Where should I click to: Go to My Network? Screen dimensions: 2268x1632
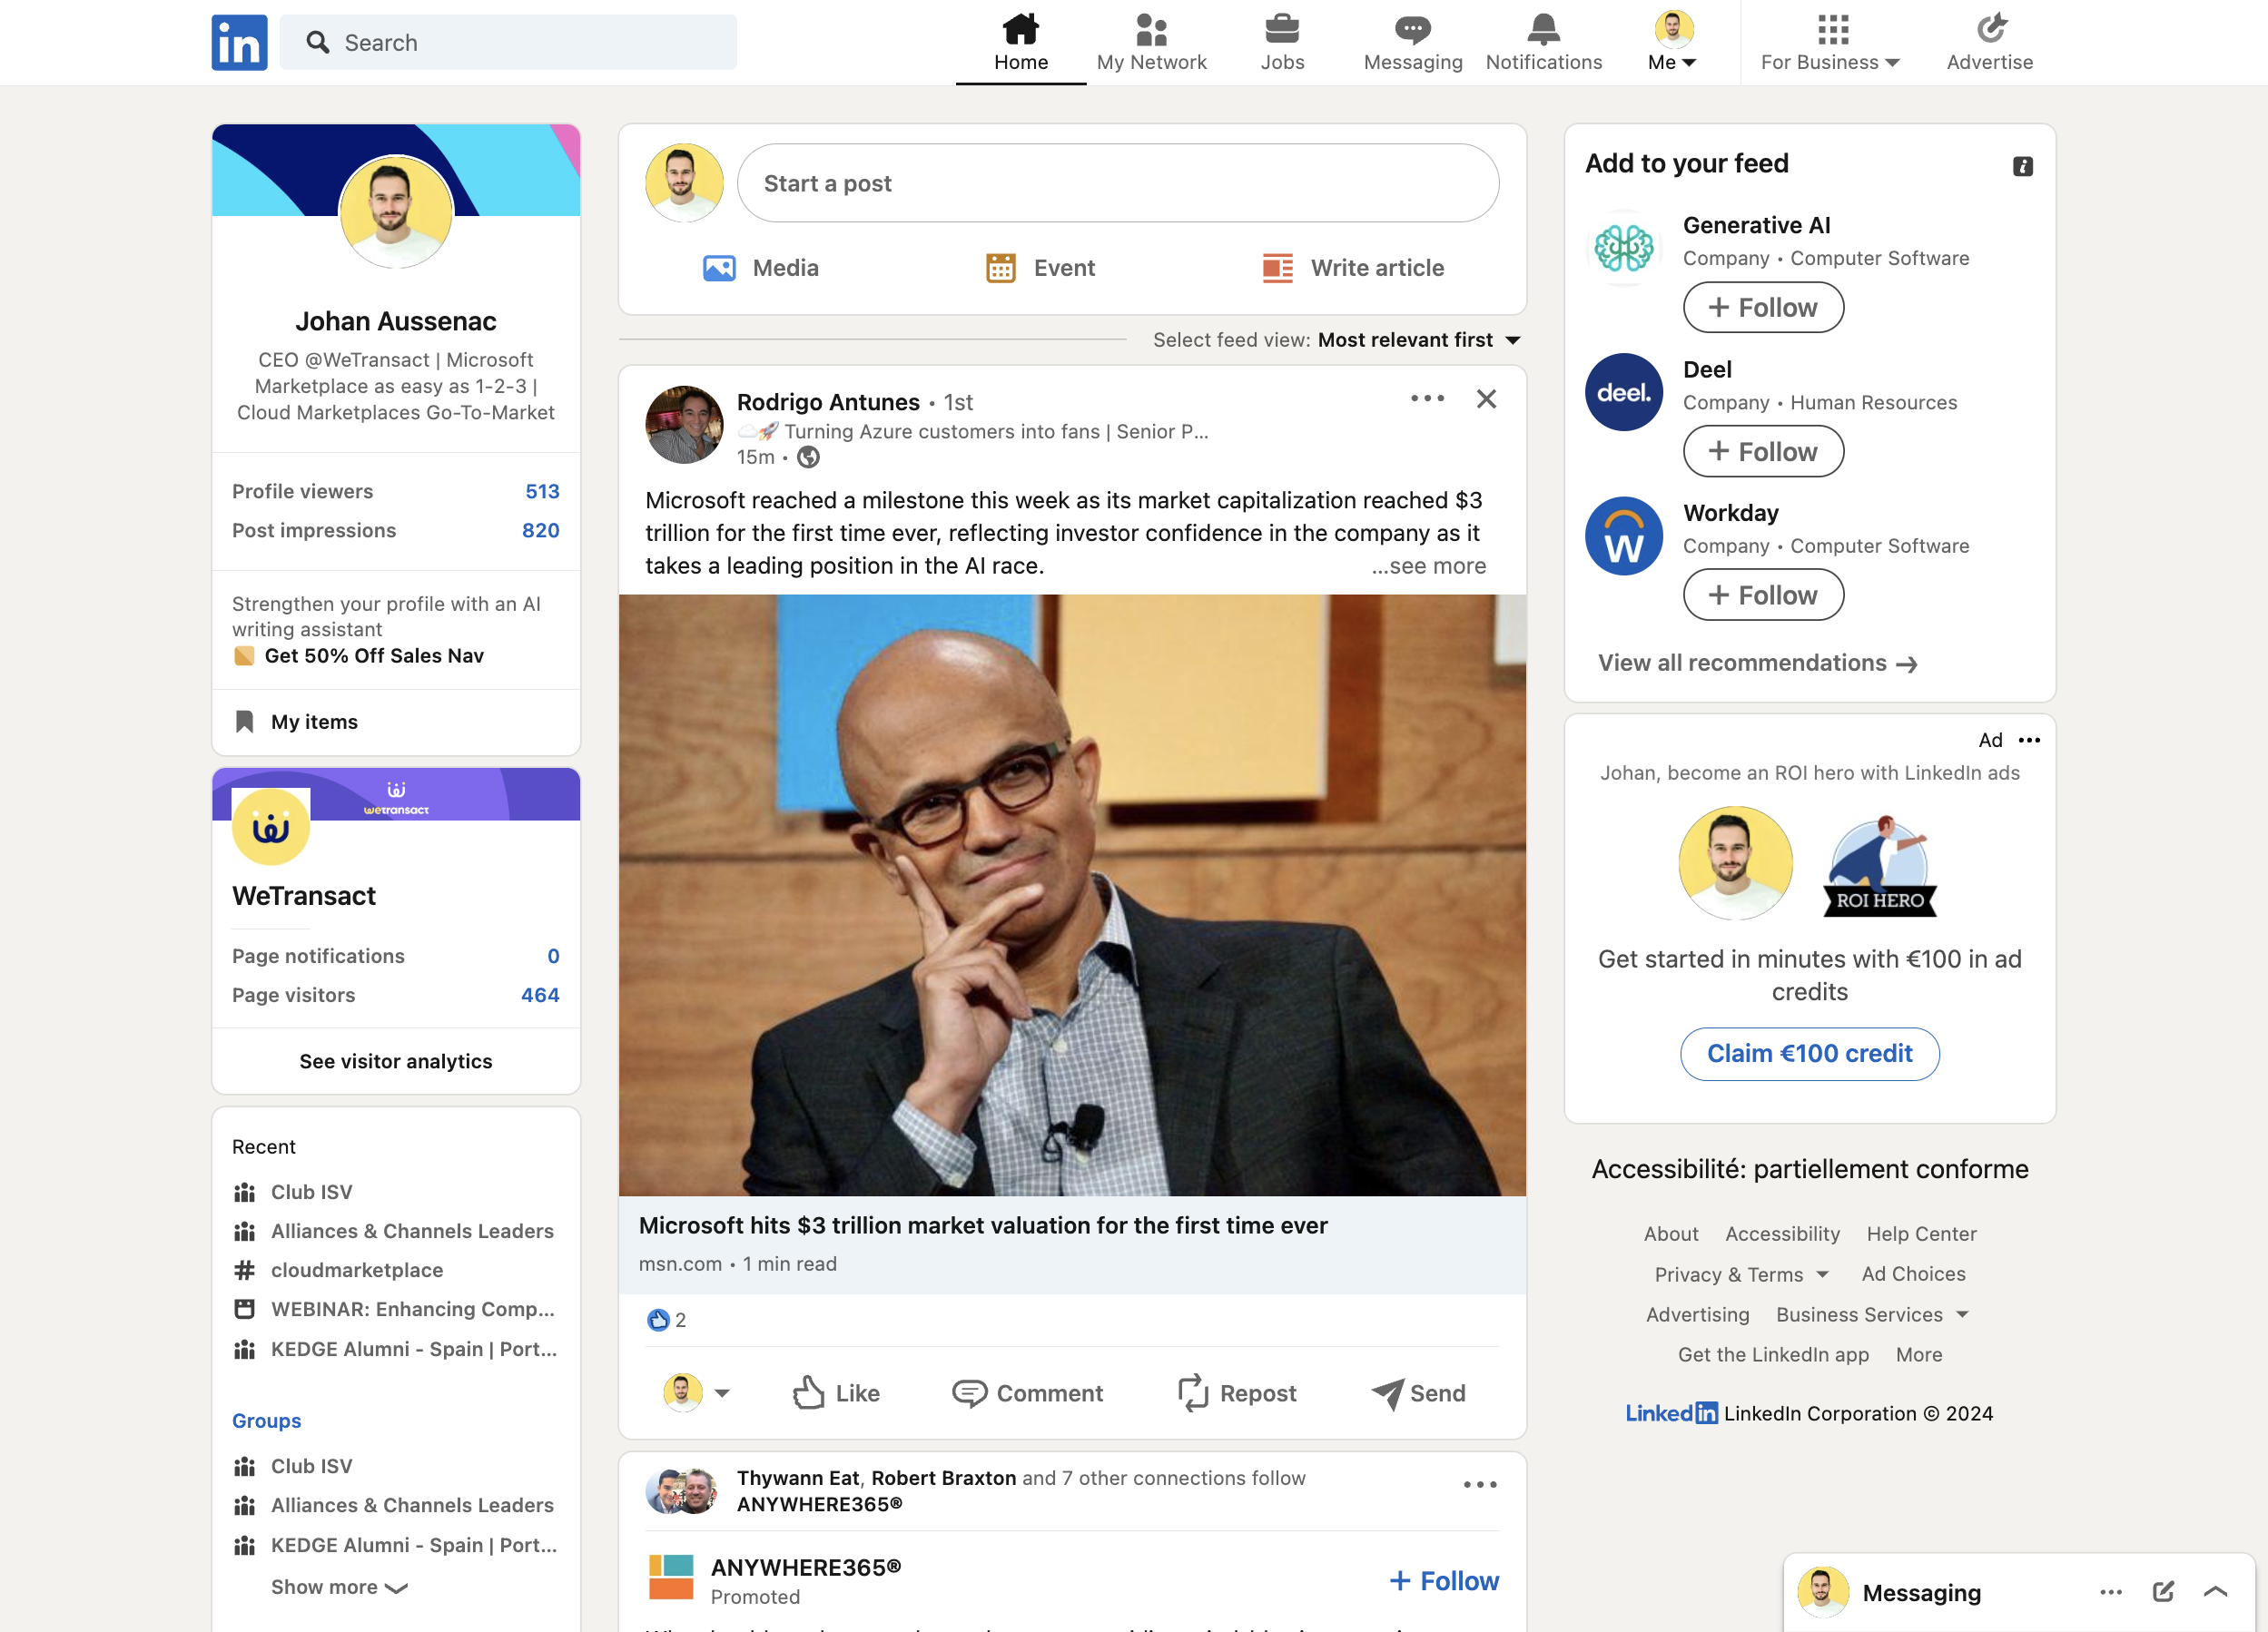1151,42
